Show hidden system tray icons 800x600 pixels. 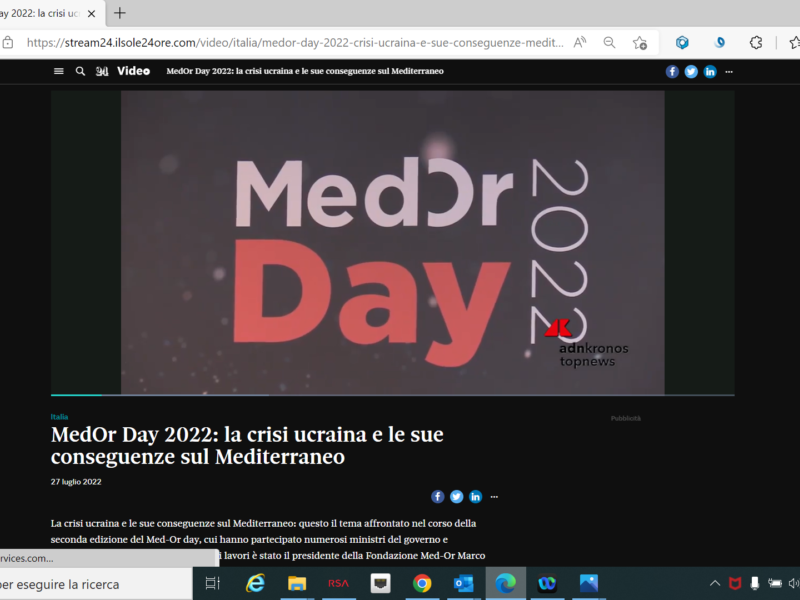click(715, 583)
